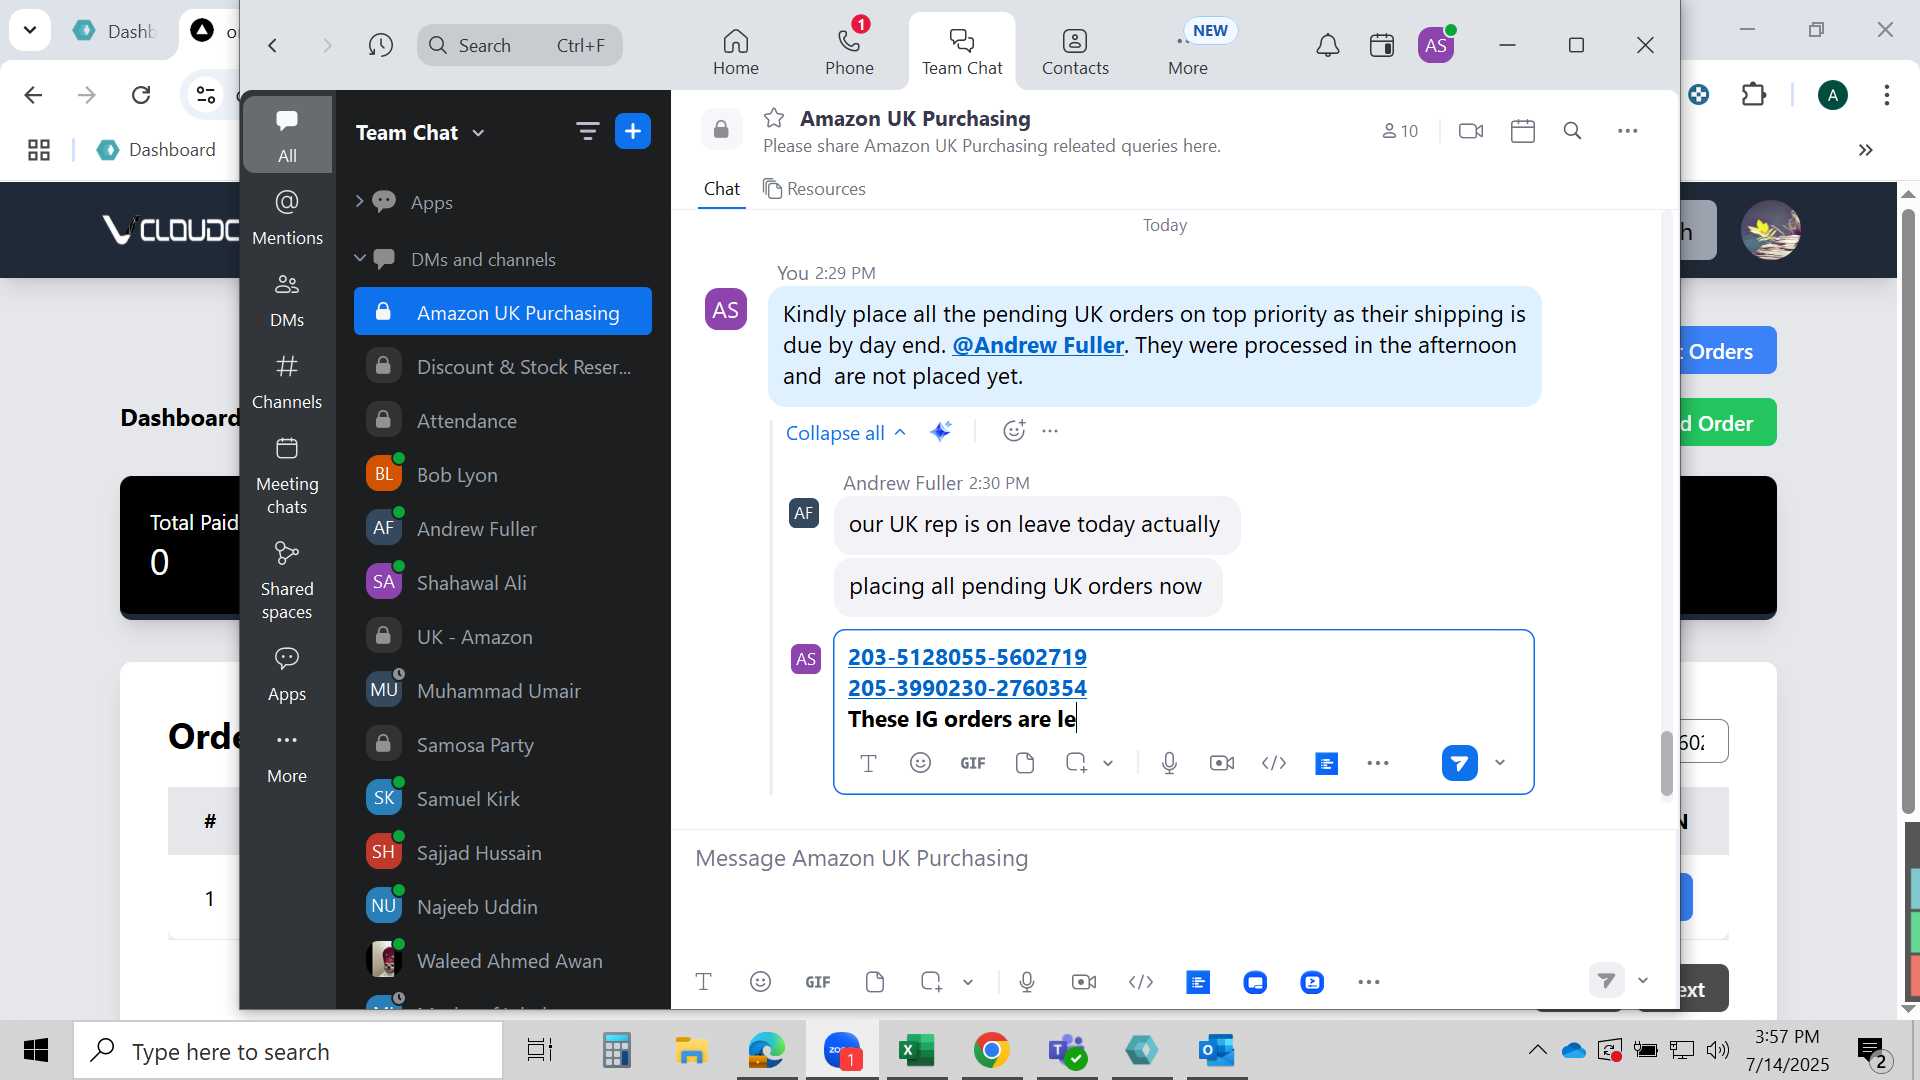Open GIF picker in reply box
This screenshot has width=1920, height=1080.
[973, 763]
